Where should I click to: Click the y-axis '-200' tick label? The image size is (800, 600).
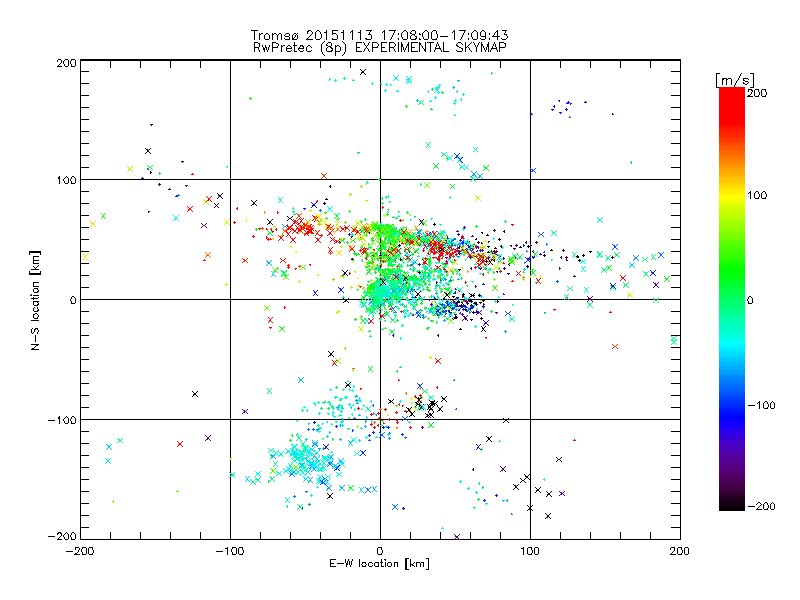pos(62,536)
